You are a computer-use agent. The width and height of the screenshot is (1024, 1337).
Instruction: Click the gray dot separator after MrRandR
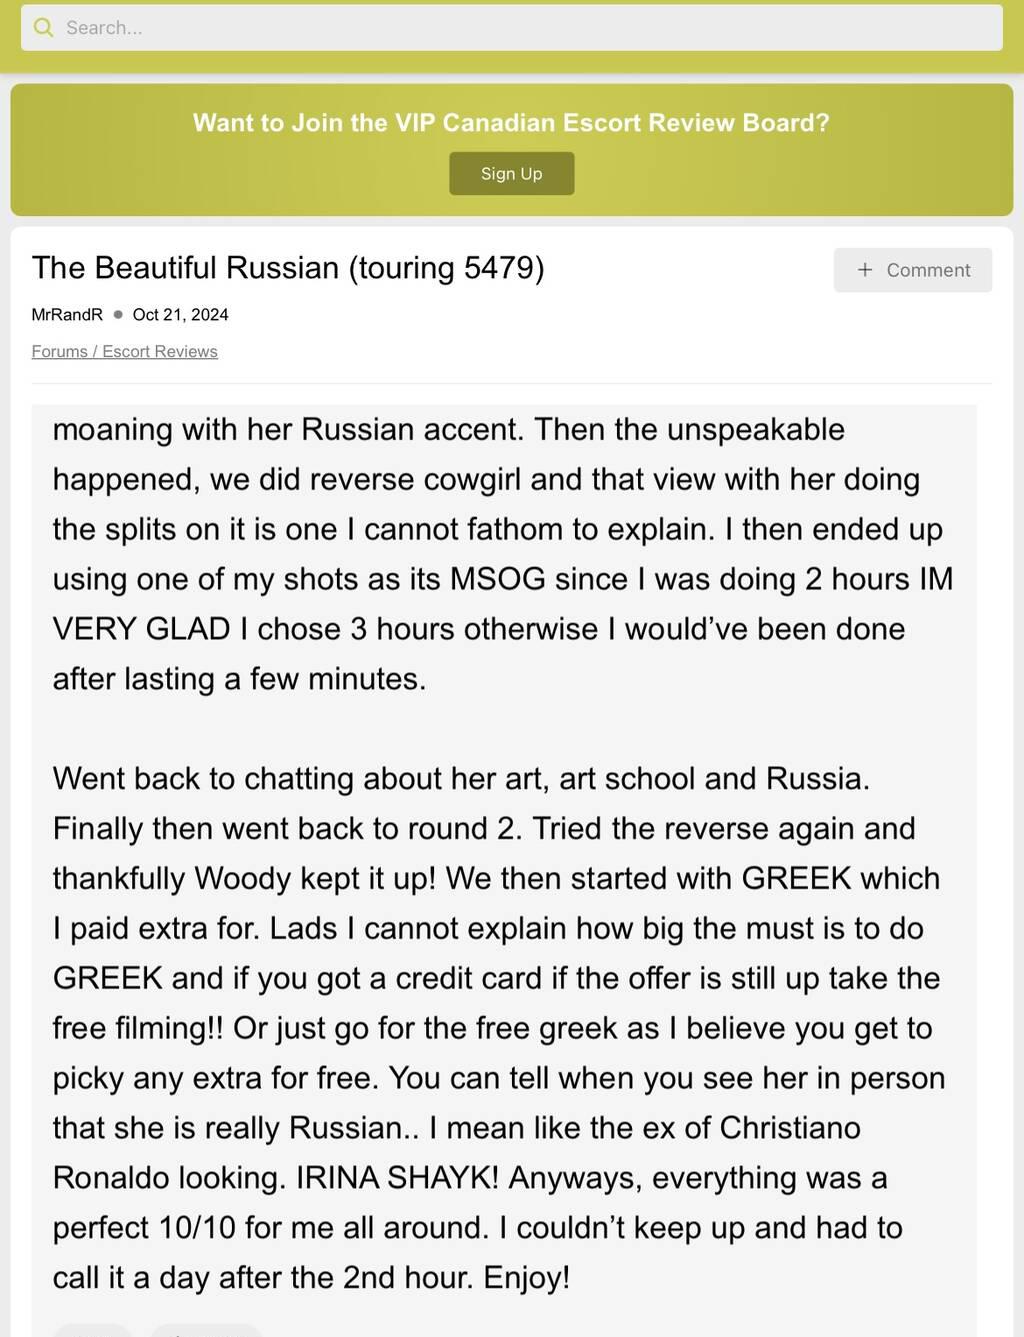(118, 315)
